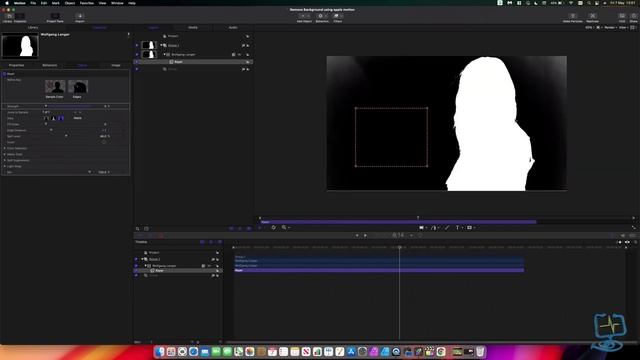Lock the Keyer row in layers list
The height and width of the screenshot is (360, 640).
click(247, 62)
